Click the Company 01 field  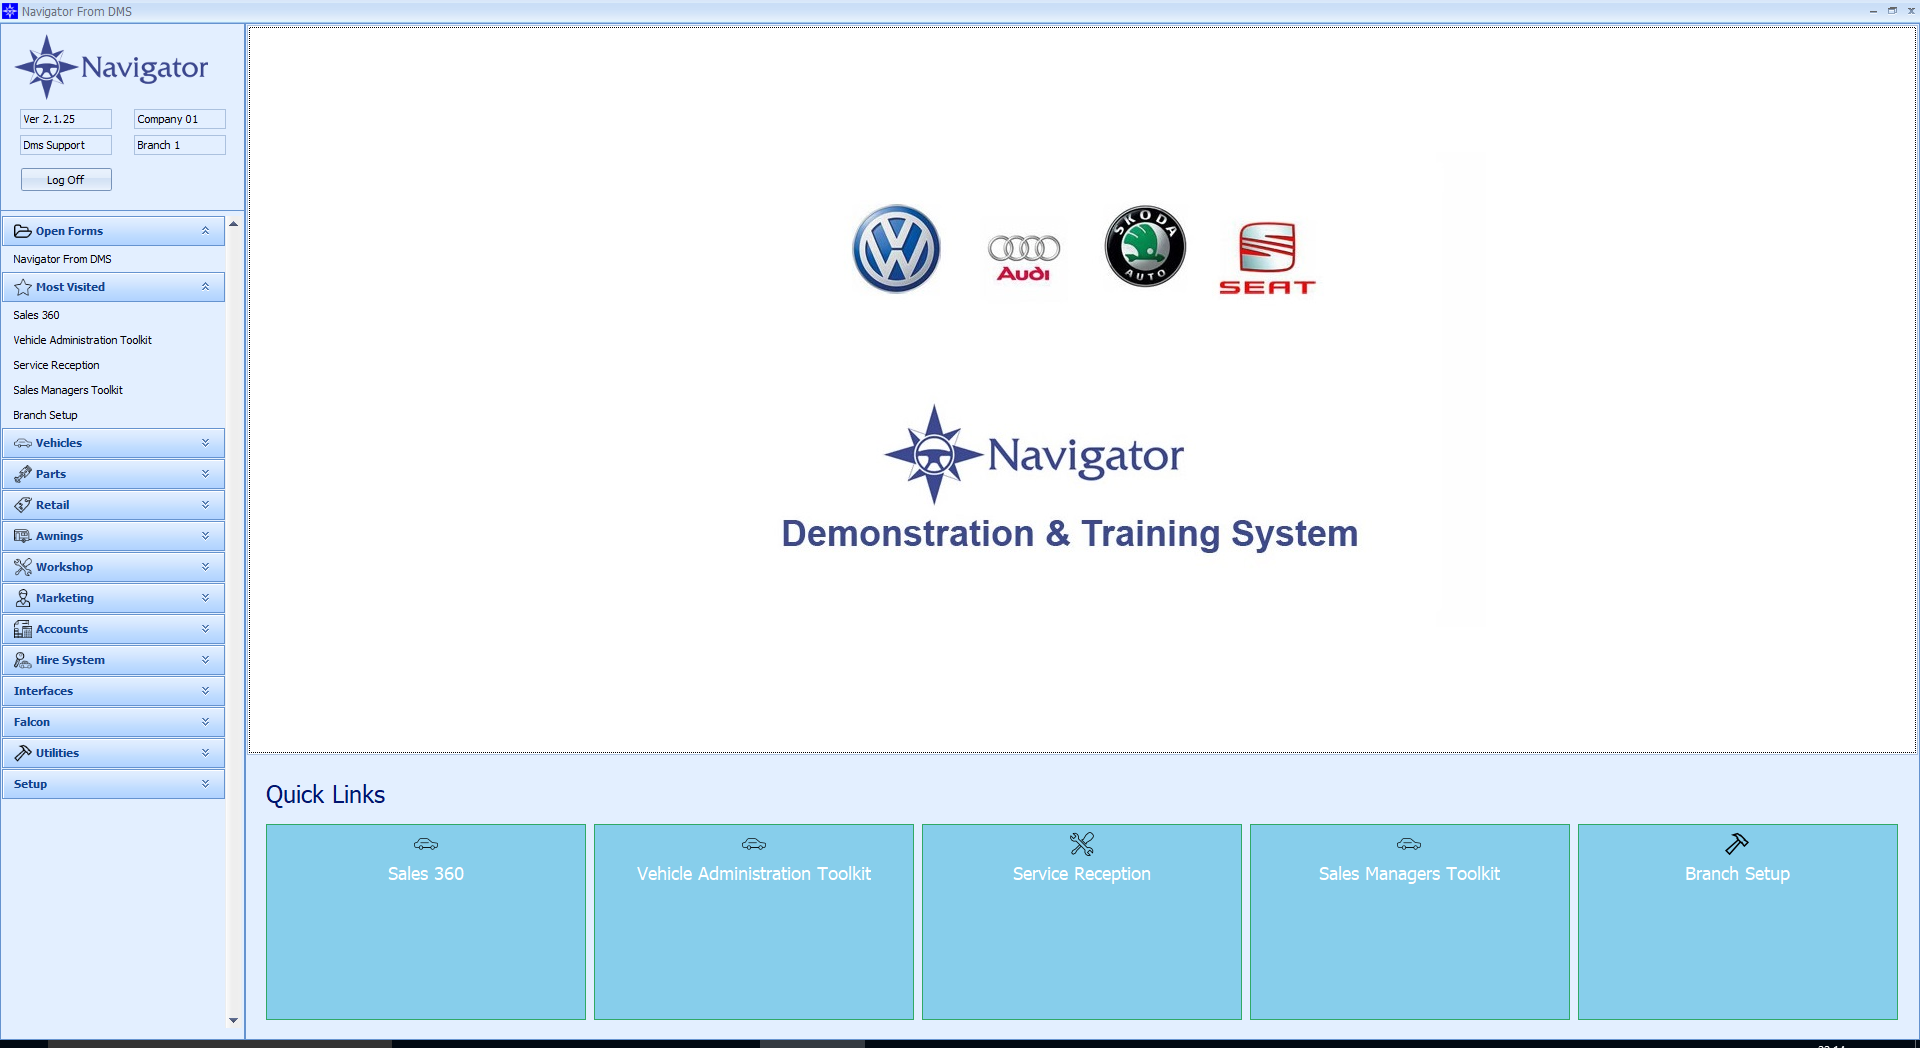tap(180, 119)
